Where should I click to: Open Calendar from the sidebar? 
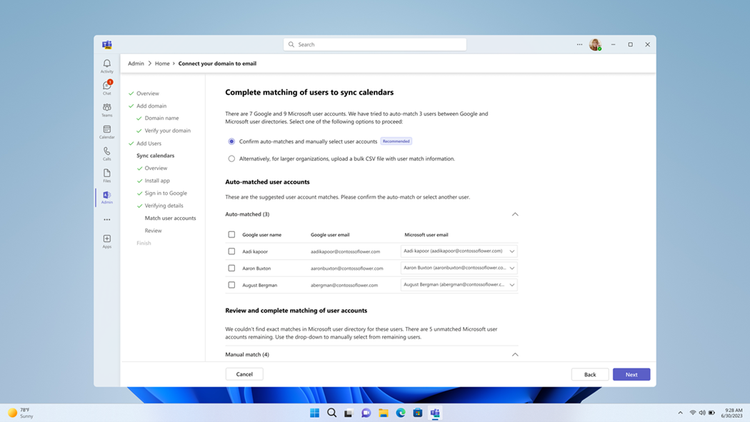(107, 132)
